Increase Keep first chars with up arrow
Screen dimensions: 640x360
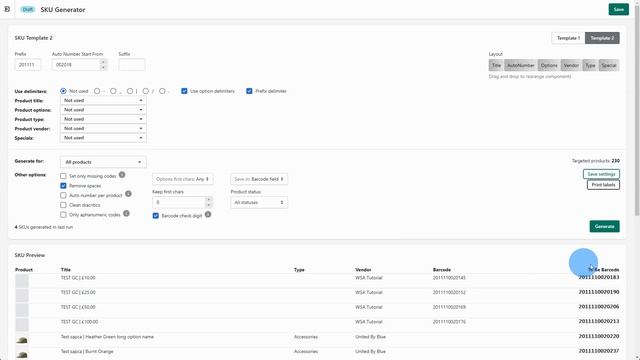click(x=209, y=200)
